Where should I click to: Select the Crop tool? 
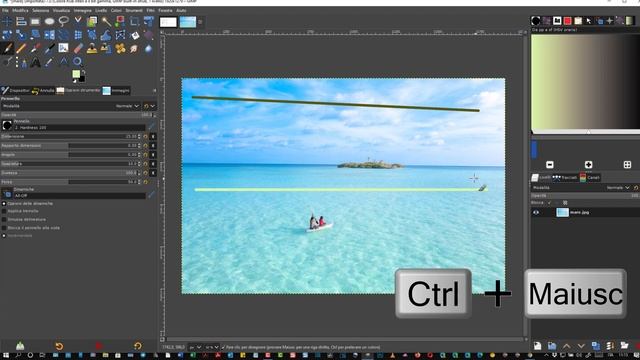[x=134, y=21]
